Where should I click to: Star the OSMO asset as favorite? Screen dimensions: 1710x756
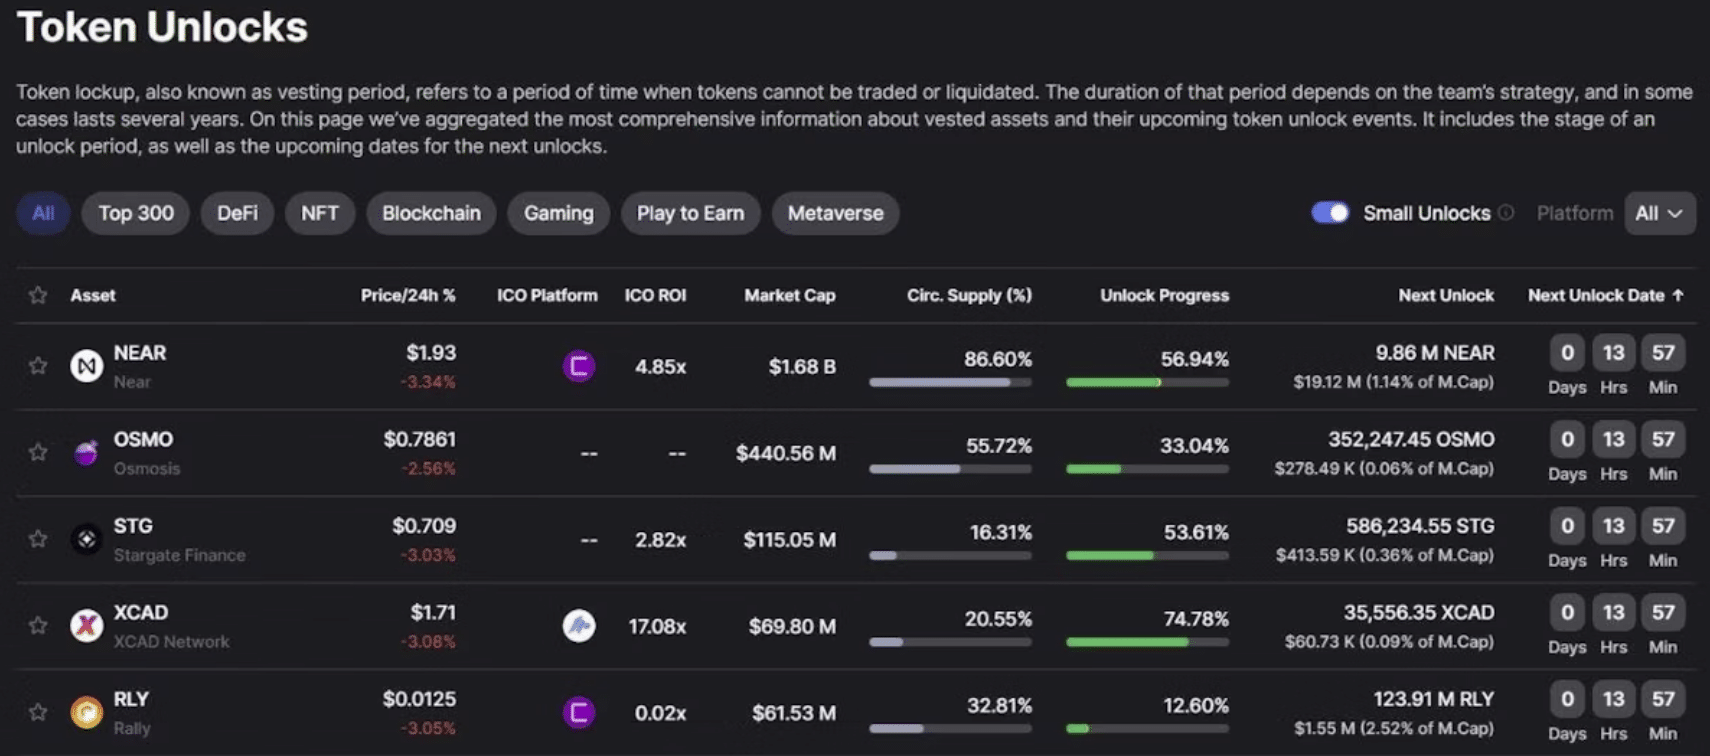[x=38, y=452]
